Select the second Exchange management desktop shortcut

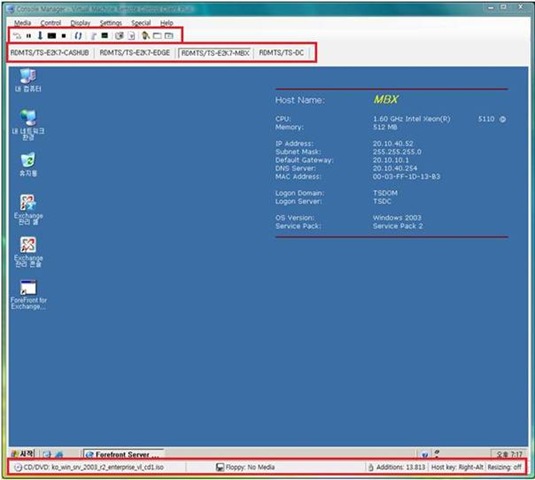click(28, 252)
